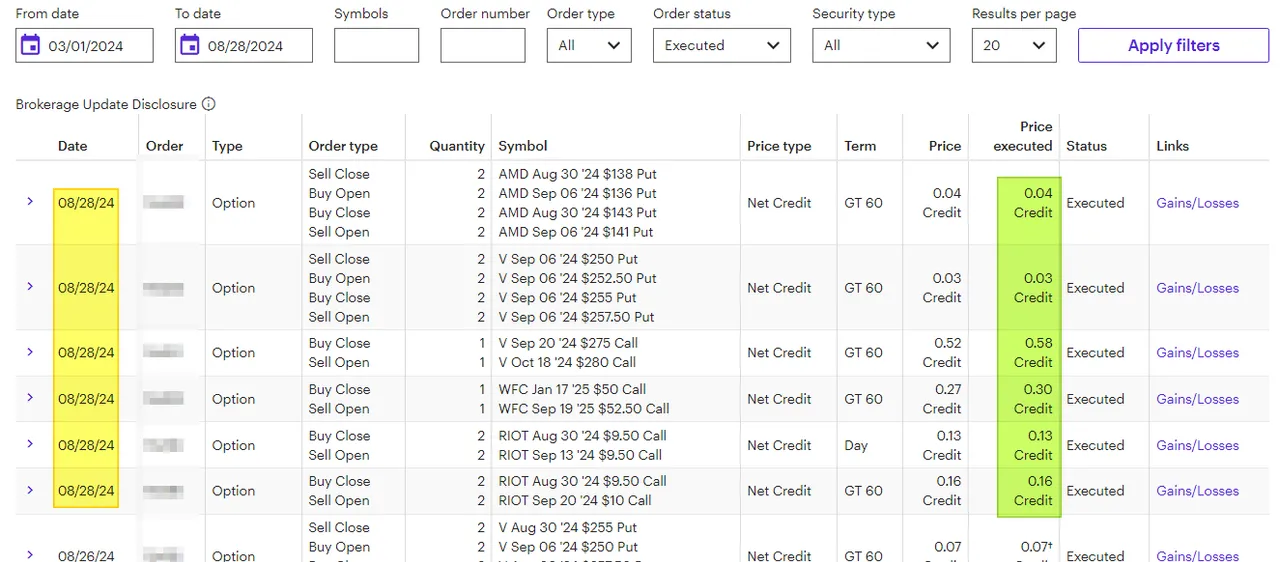This screenshot has width=1280, height=562.
Task: Select V Oct 18 '24 $280 Call symbol
Action: click(566, 362)
